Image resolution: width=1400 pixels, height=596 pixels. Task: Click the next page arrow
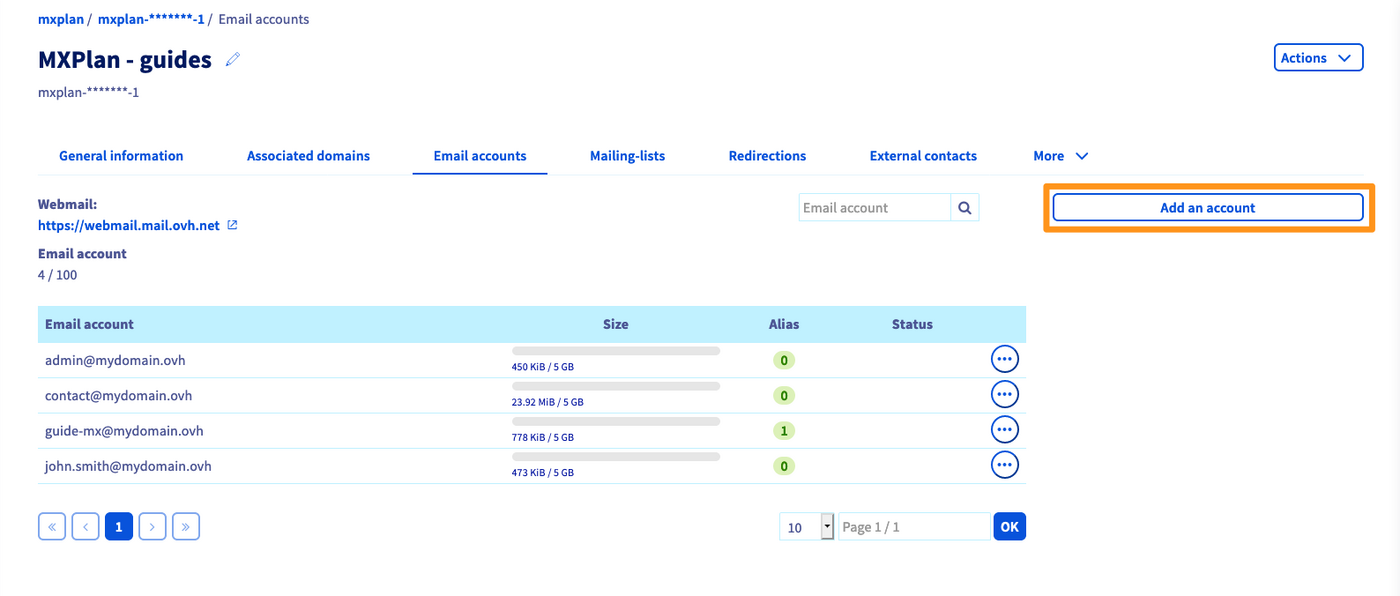[152, 526]
